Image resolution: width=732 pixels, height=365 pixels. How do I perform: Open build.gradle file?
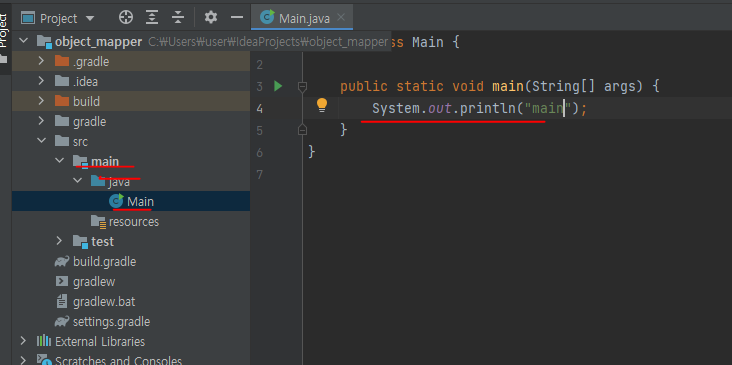coord(105,261)
